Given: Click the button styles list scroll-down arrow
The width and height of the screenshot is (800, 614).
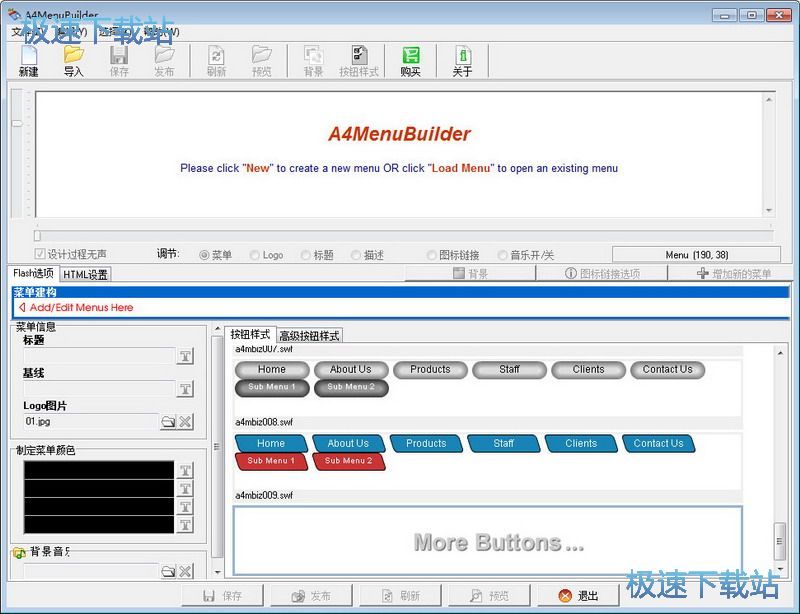Looking at the screenshot, I should pos(780,569).
